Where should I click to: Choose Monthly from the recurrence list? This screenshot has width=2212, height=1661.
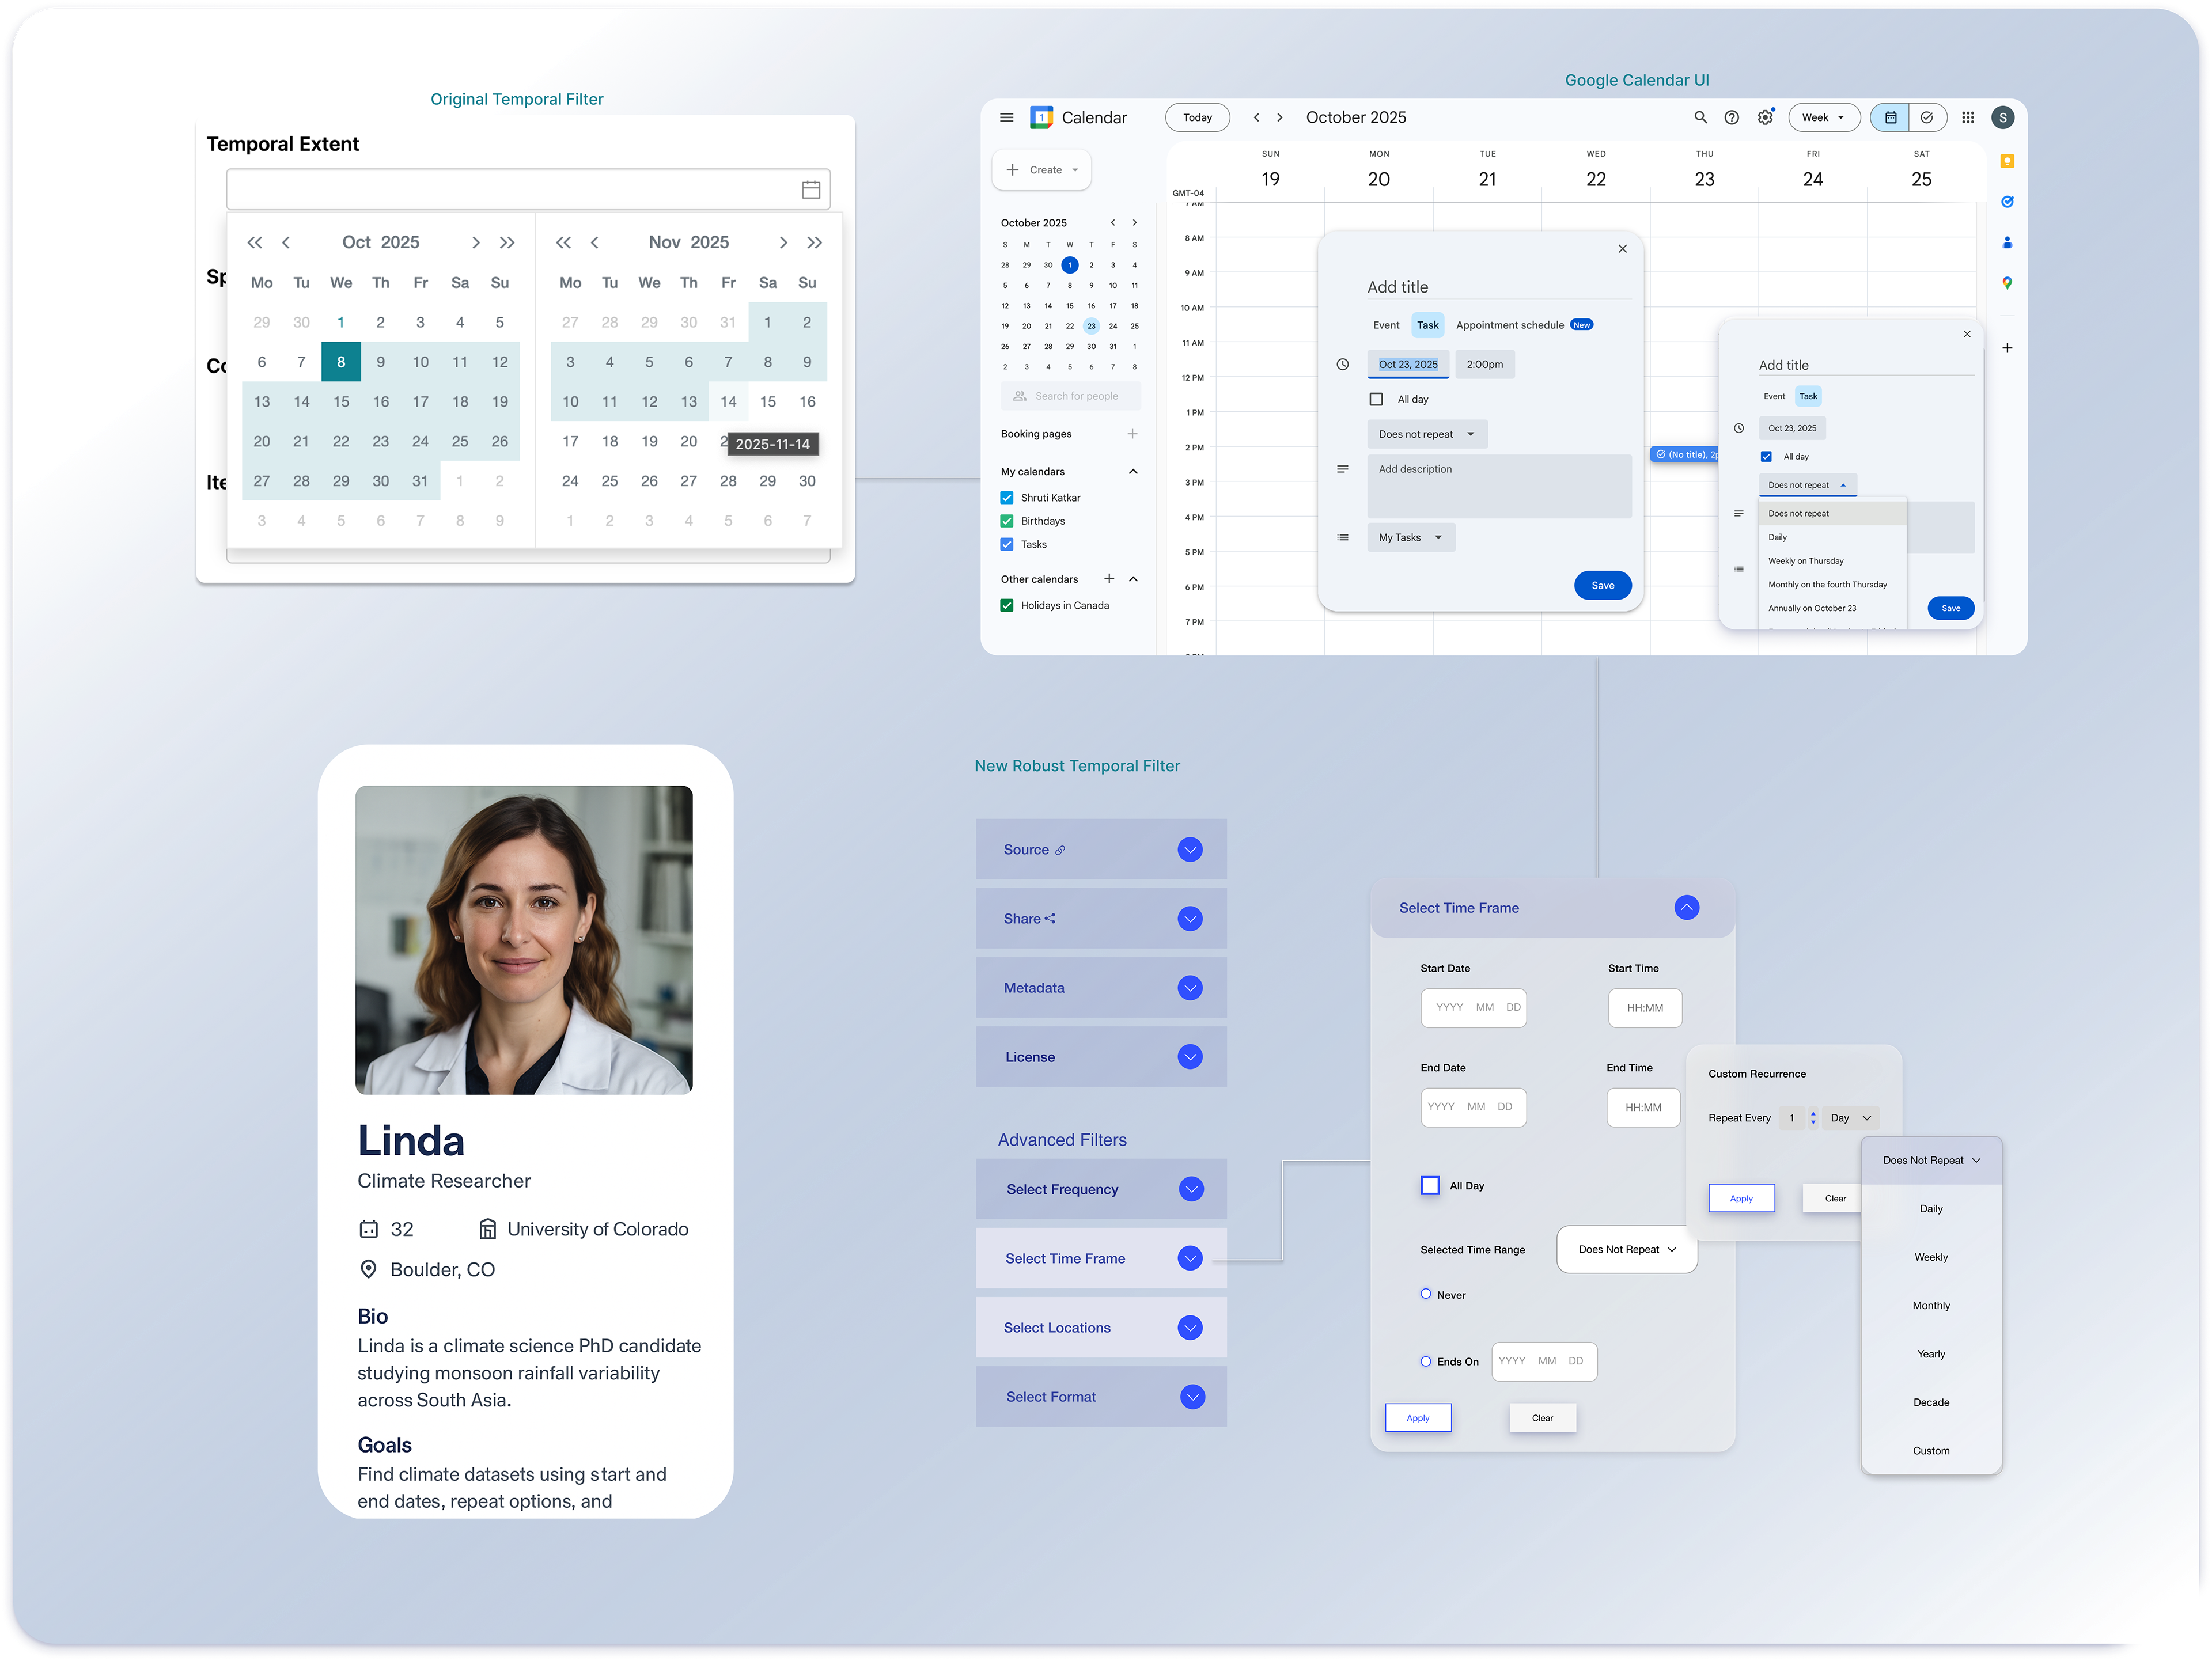pos(1930,1305)
